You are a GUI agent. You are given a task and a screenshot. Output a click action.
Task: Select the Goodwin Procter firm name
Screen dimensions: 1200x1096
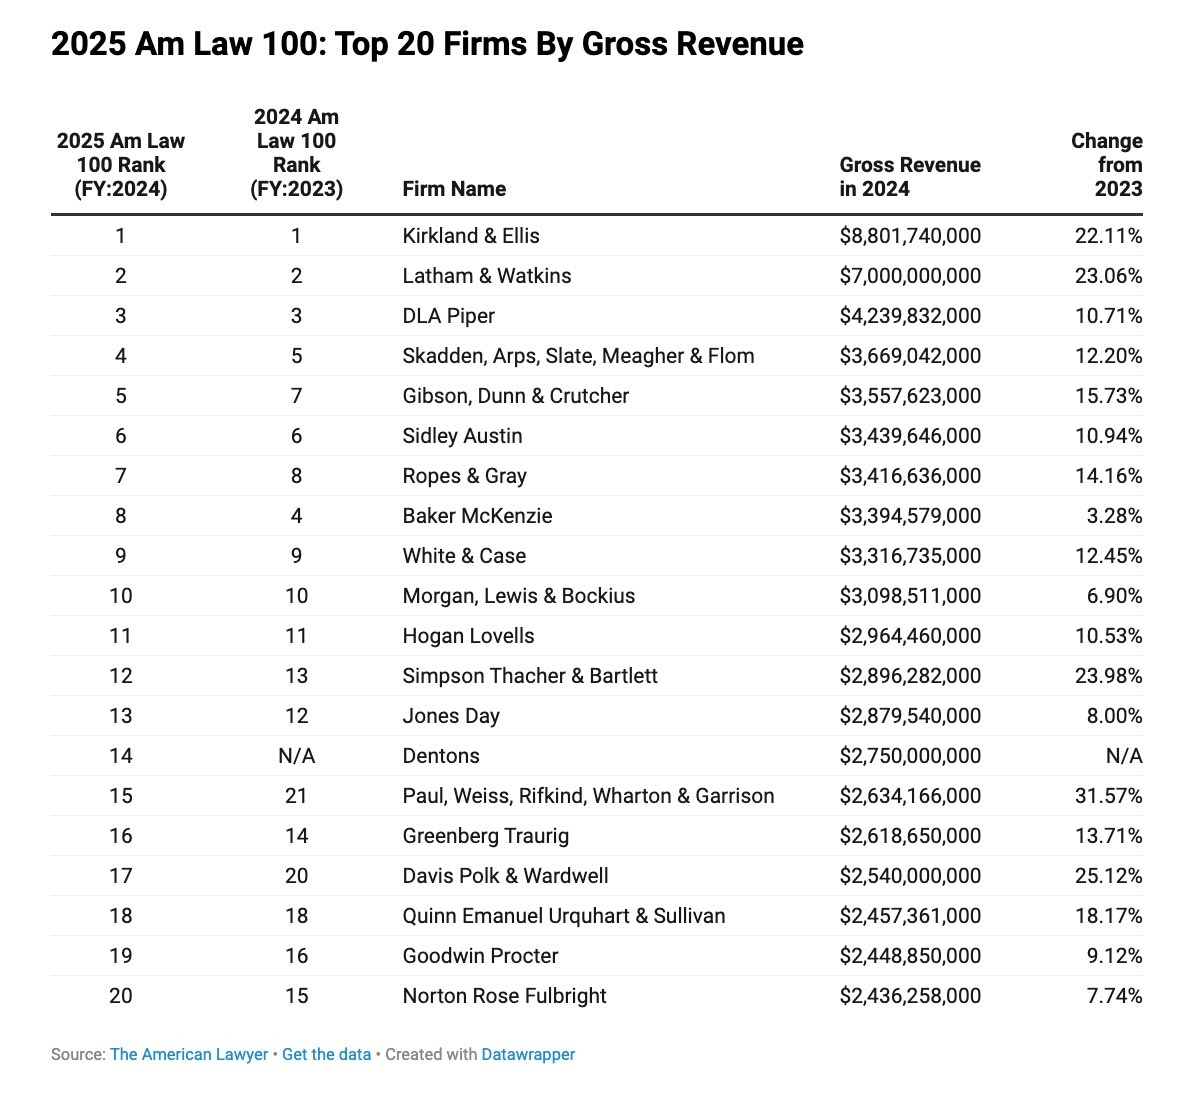[x=479, y=956]
